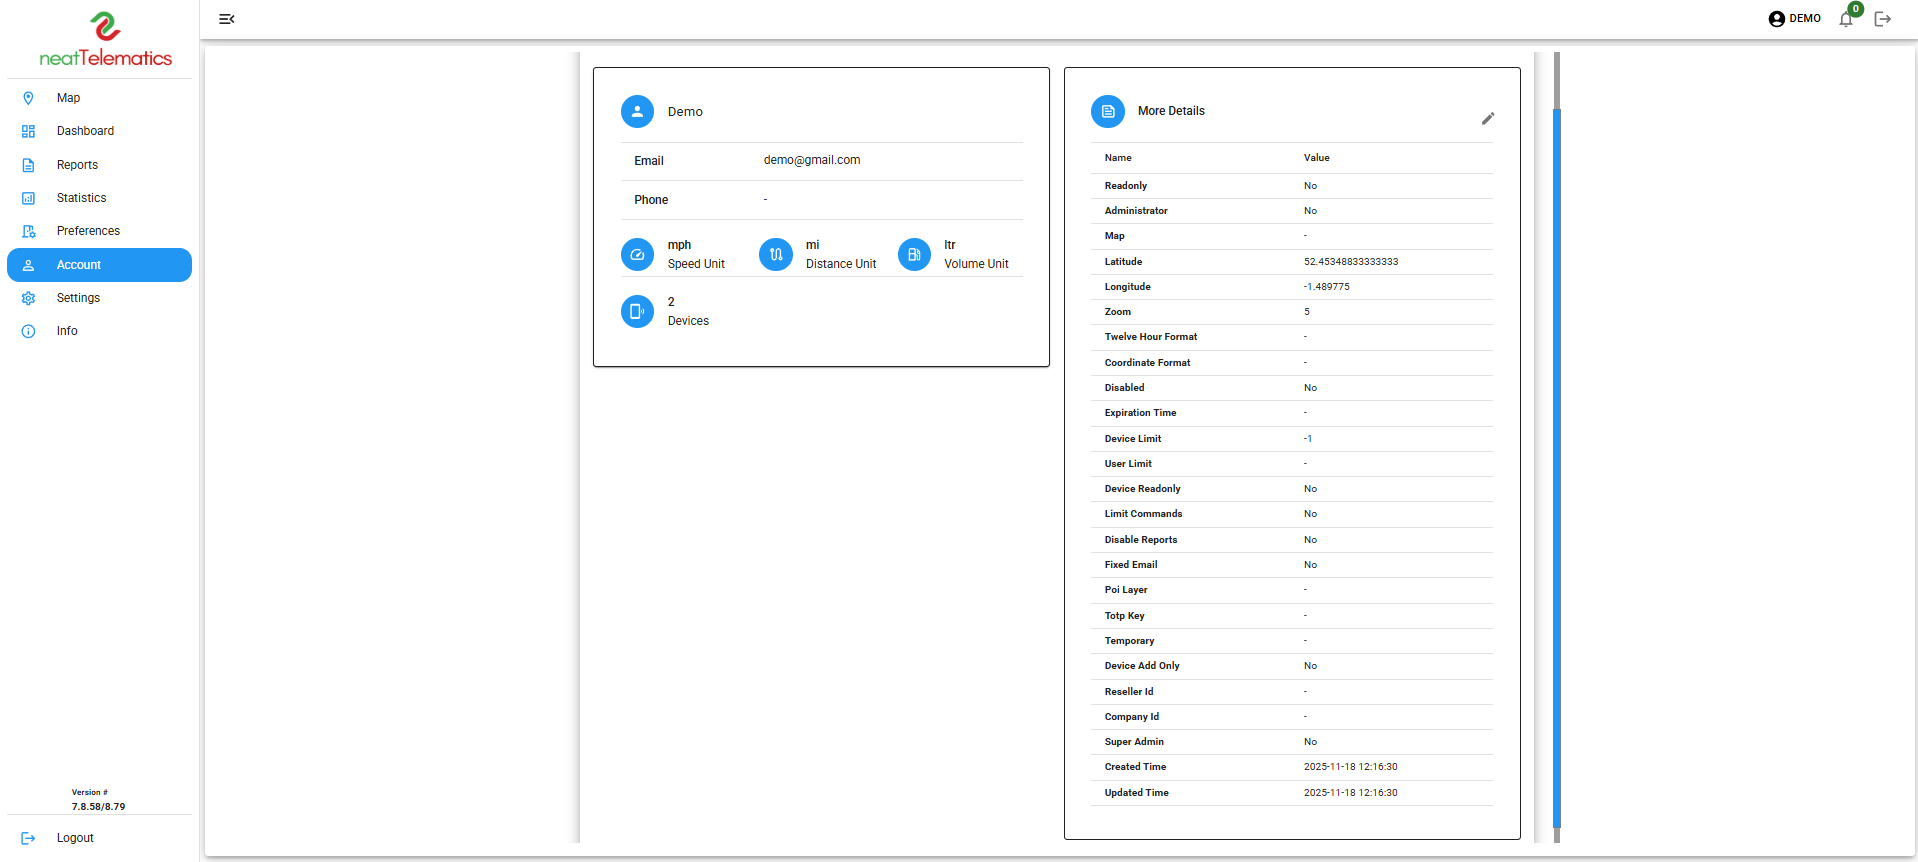Click the pencil edit icon in More Details
Screen dimensions: 1918x862
click(1487, 119)
